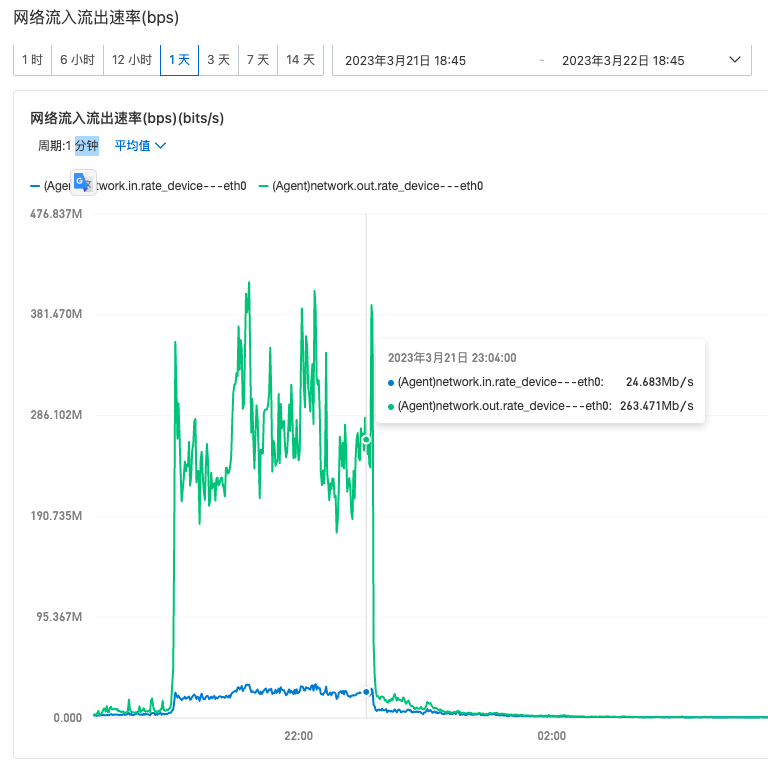Click the highlighted 分钟 period text
Image resolution: width=768 pixels, height=771 pixels.
87,146
